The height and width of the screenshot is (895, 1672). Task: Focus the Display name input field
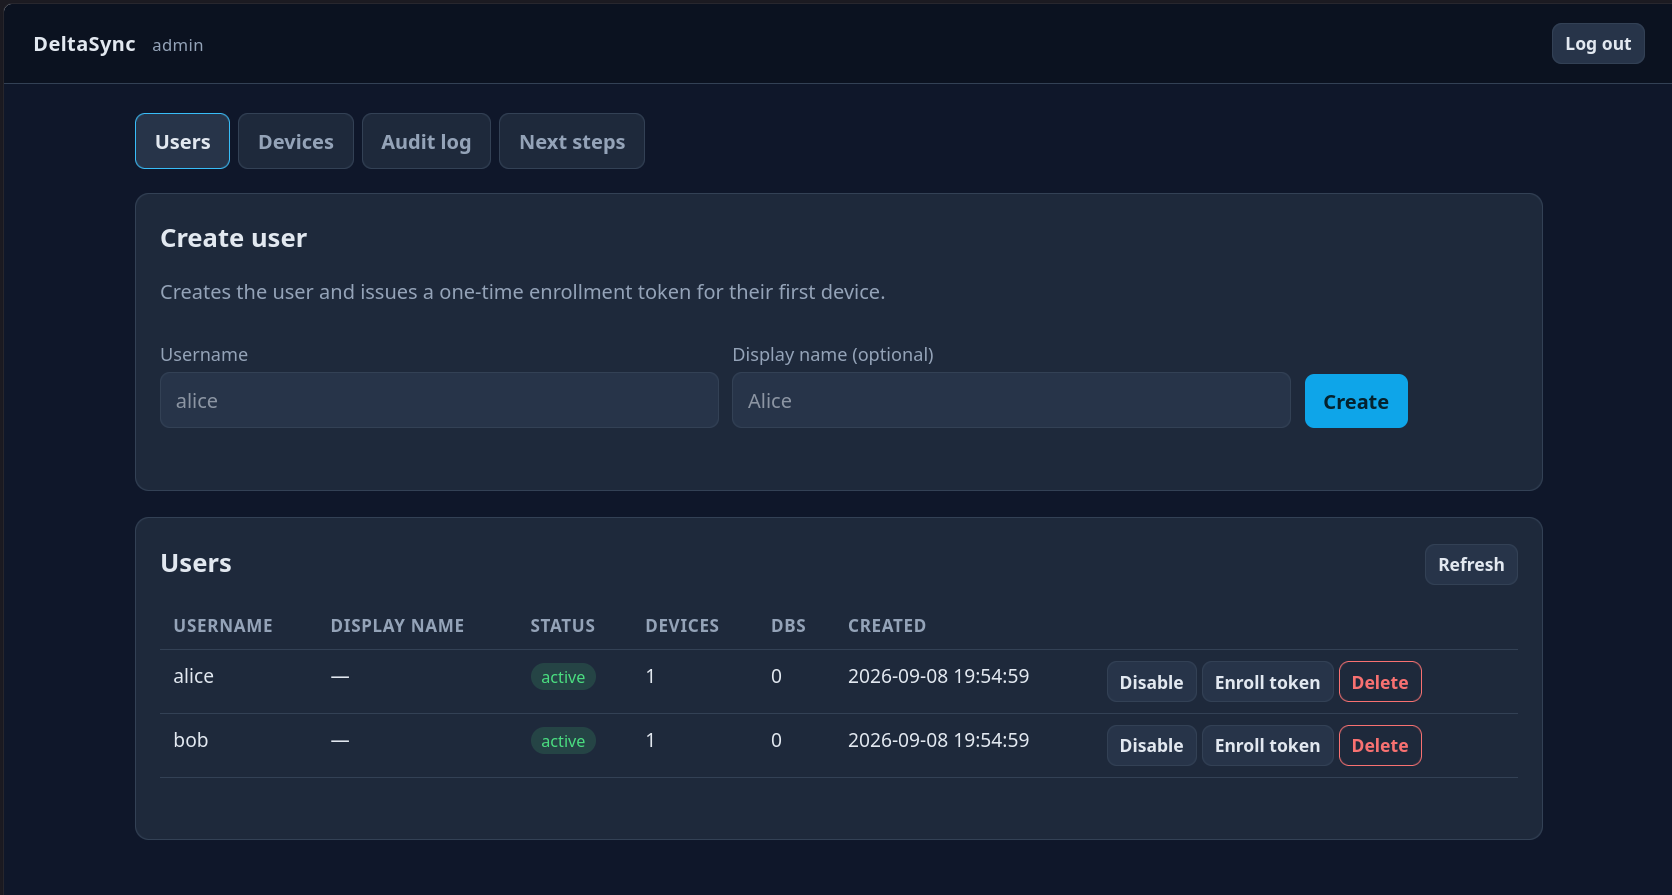click(x=1011, y=400)
